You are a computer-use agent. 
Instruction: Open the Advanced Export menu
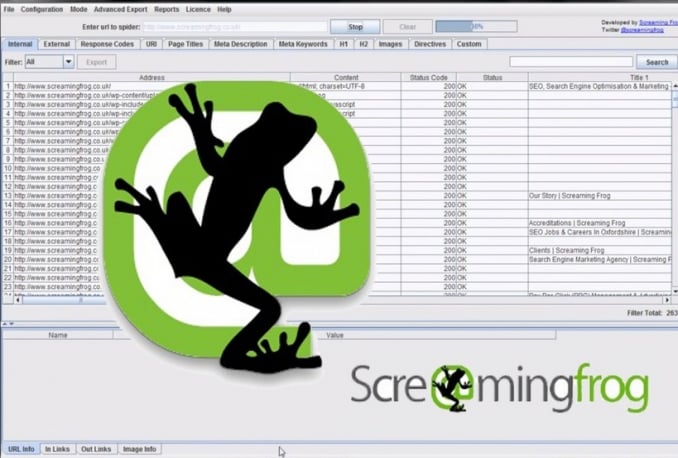point(120,9)
